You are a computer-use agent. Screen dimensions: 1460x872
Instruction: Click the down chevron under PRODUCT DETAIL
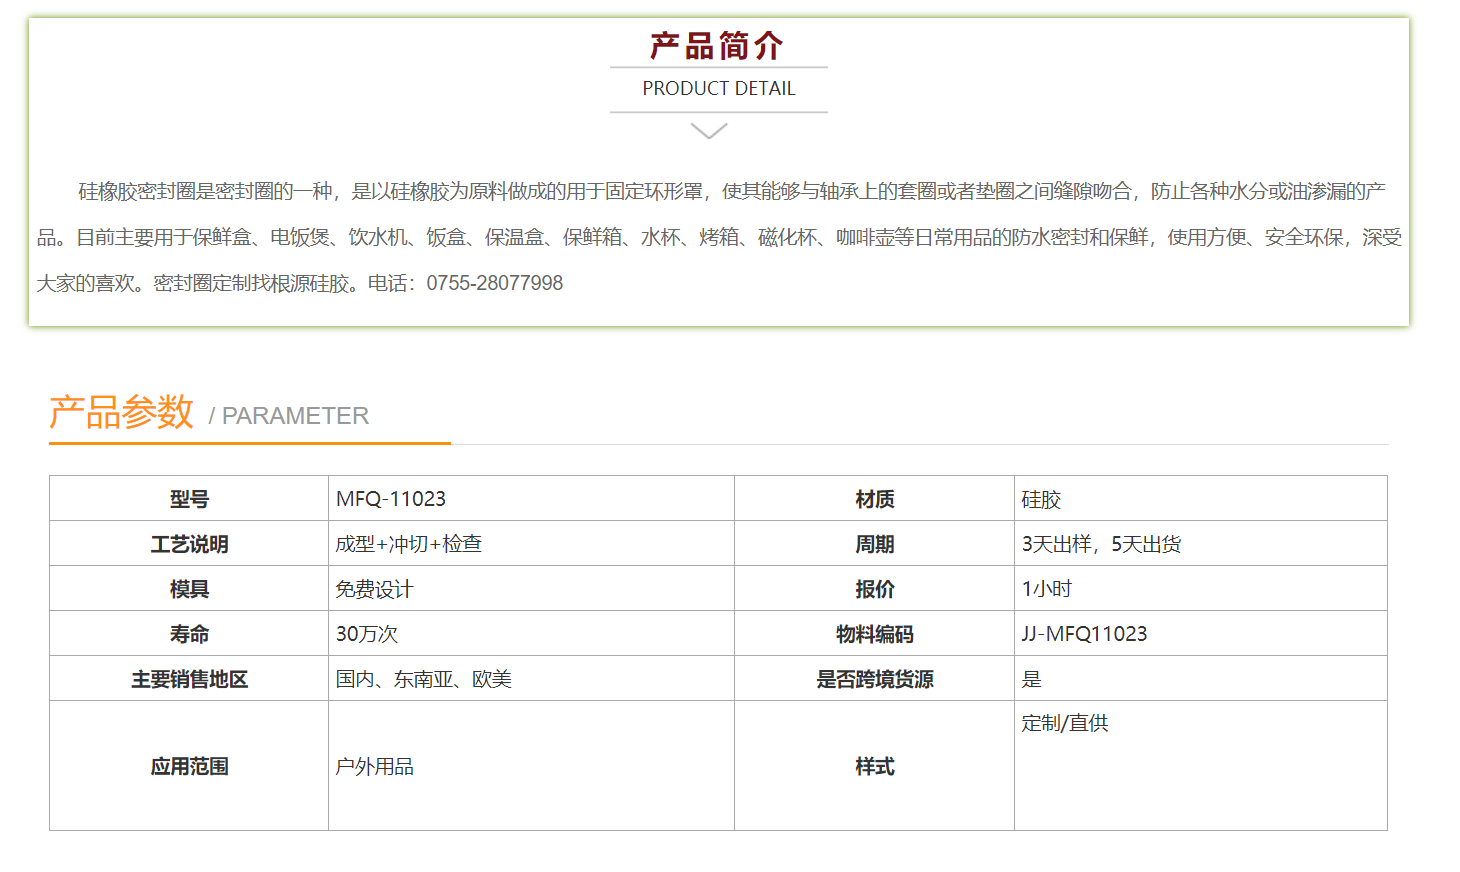[709, 131]
